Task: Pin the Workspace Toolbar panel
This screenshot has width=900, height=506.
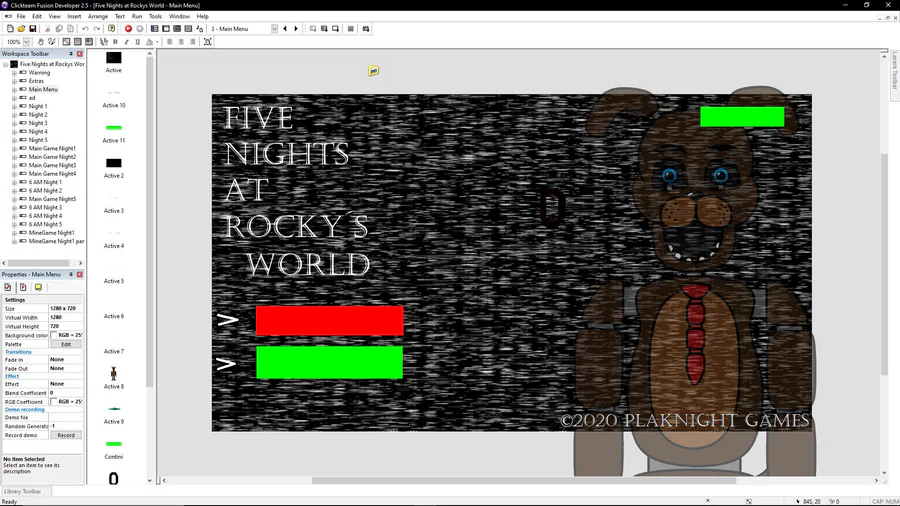Action: click(x=71, y=53)
